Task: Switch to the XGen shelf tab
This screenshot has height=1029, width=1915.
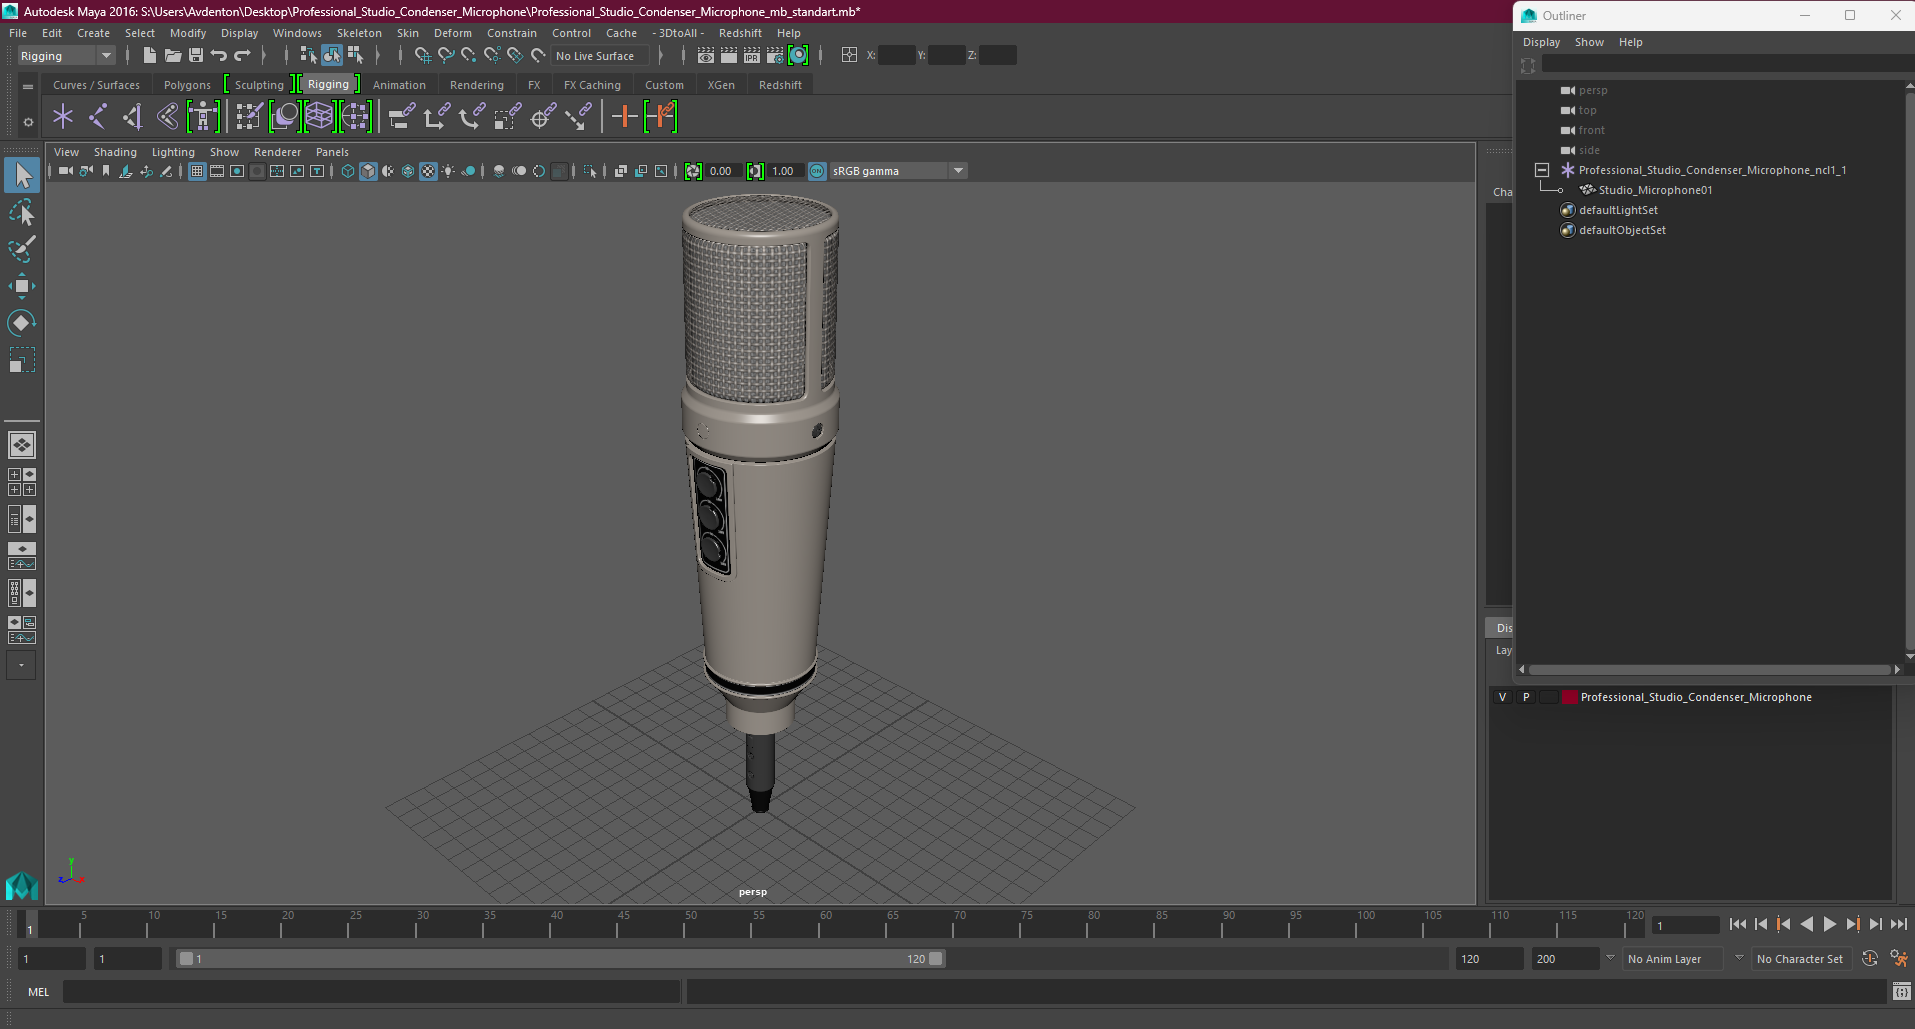Action: pyautogui.click(x=721, y=85)
